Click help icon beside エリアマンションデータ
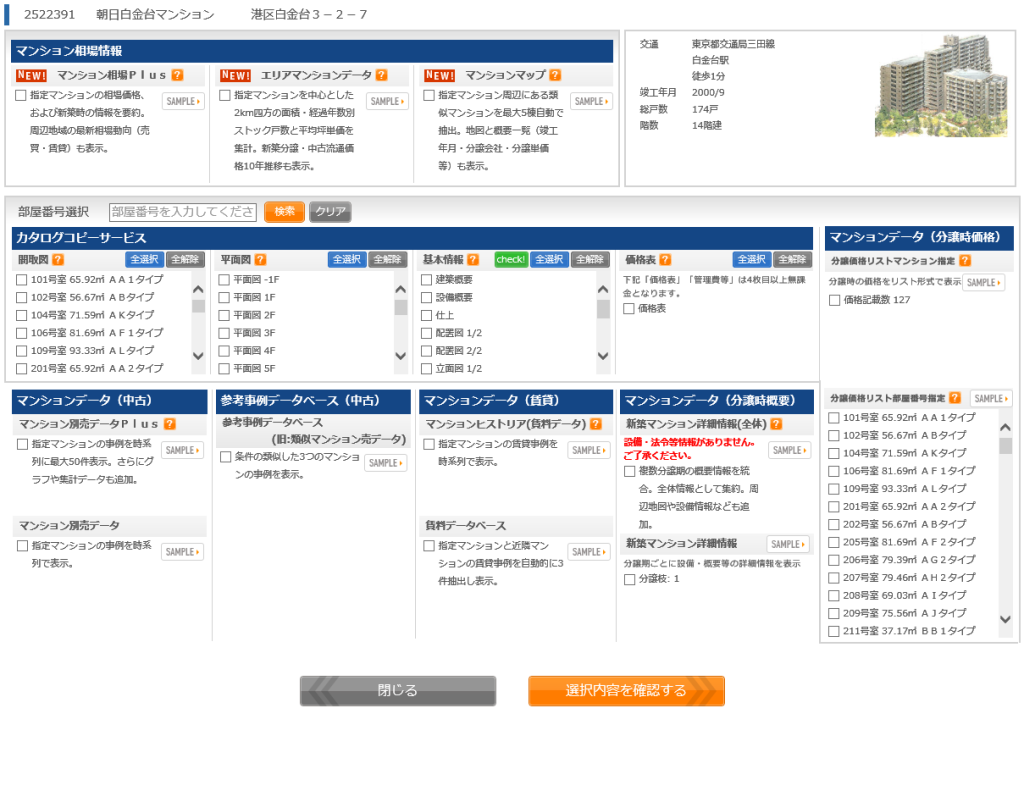Image resolution: width=1024 pixels, height=791 pixels. pos(381,75)
